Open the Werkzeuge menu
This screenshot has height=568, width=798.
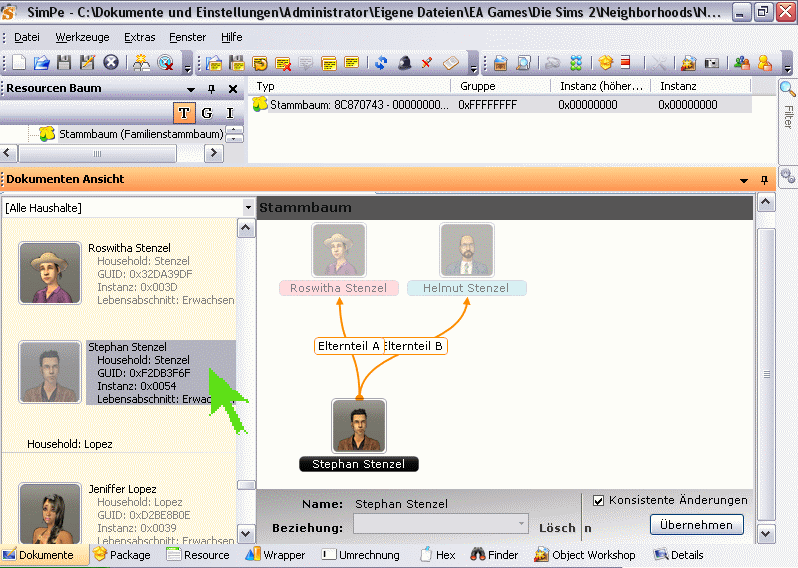pos(82,37)
